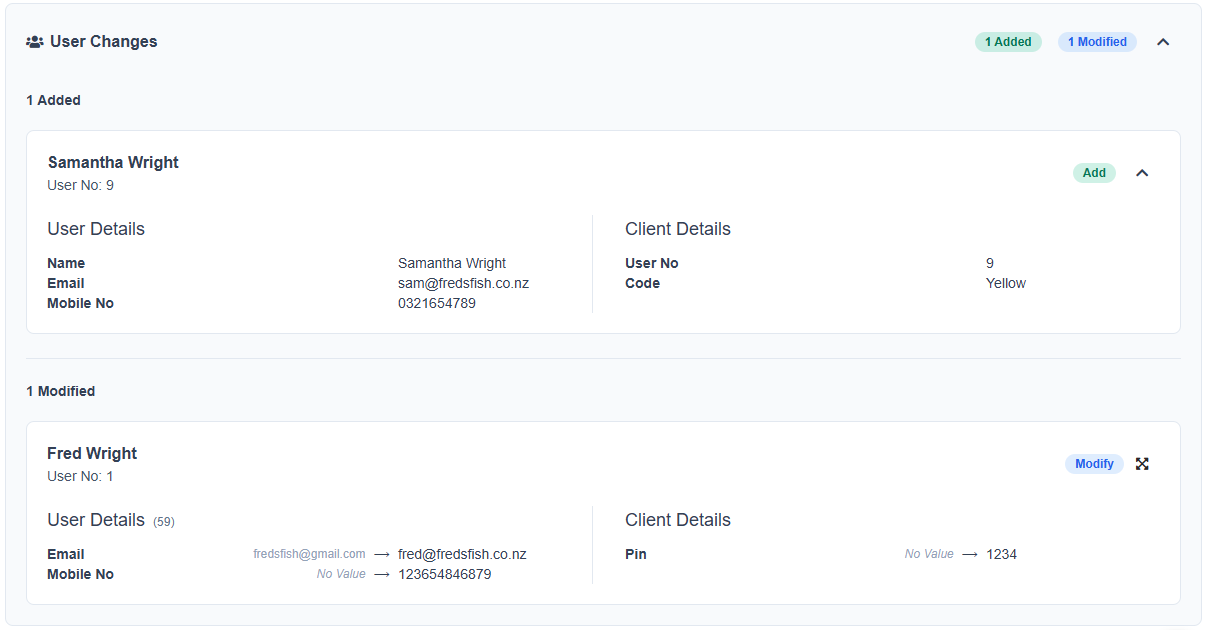Viewport: 1205px width, 630px height.
Task: Click the green Add badge on Samantha's card
Action: [x=1094, y=172]
